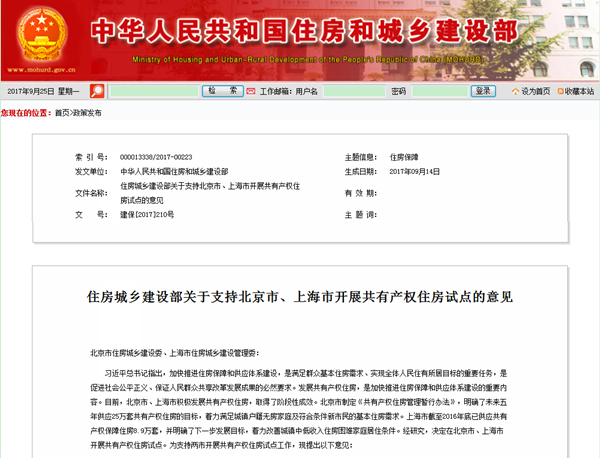The width and height of the screenshot is (600, 458).
Task: Click the site search input field
Action: (154, 91)
